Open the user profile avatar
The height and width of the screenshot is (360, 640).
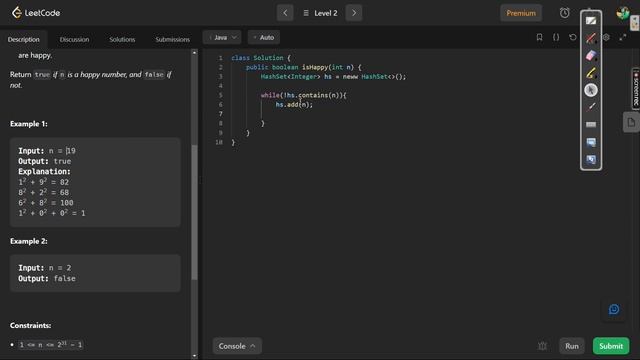623,13
